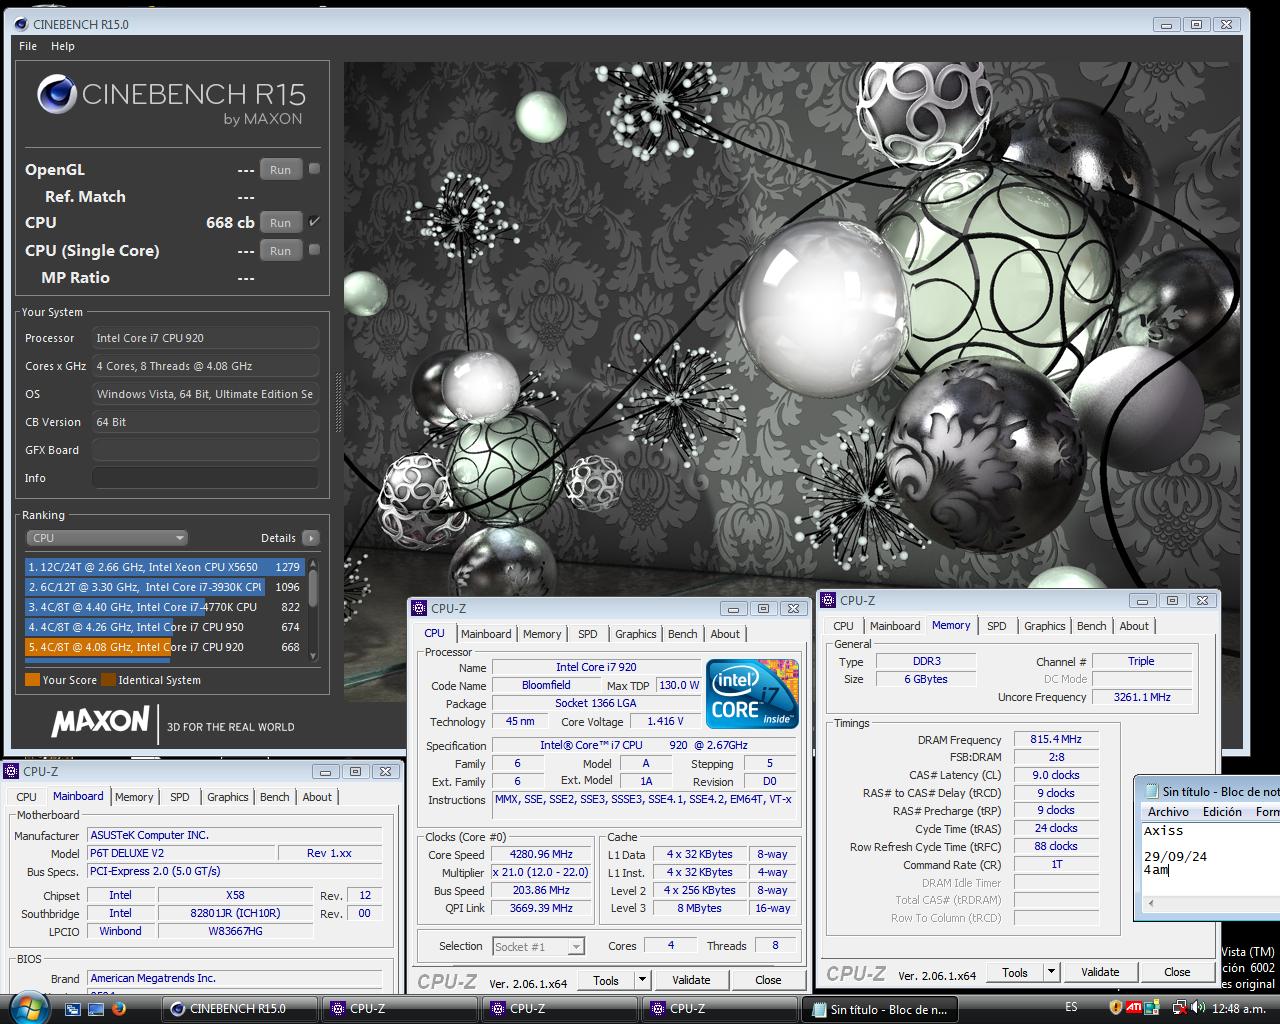Image resolution: width=1280 pixels, height=1024 pixels.
Task: Click the Mainboard CPU-Z window title icon
Action: click(x=12, y=771)
